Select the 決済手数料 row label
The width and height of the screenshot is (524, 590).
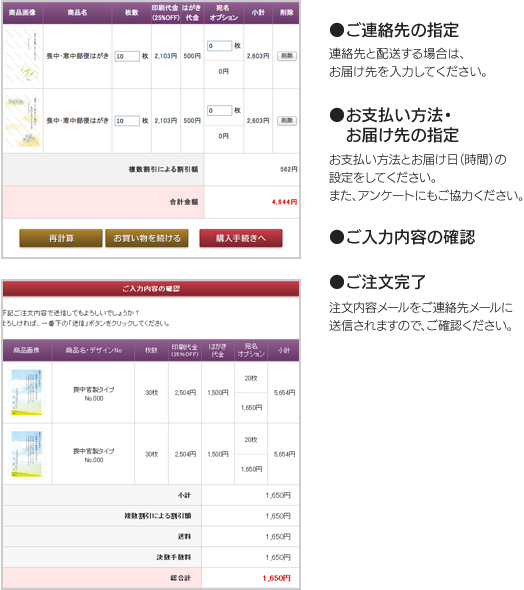pyautogui.click(x=173, y=557)
